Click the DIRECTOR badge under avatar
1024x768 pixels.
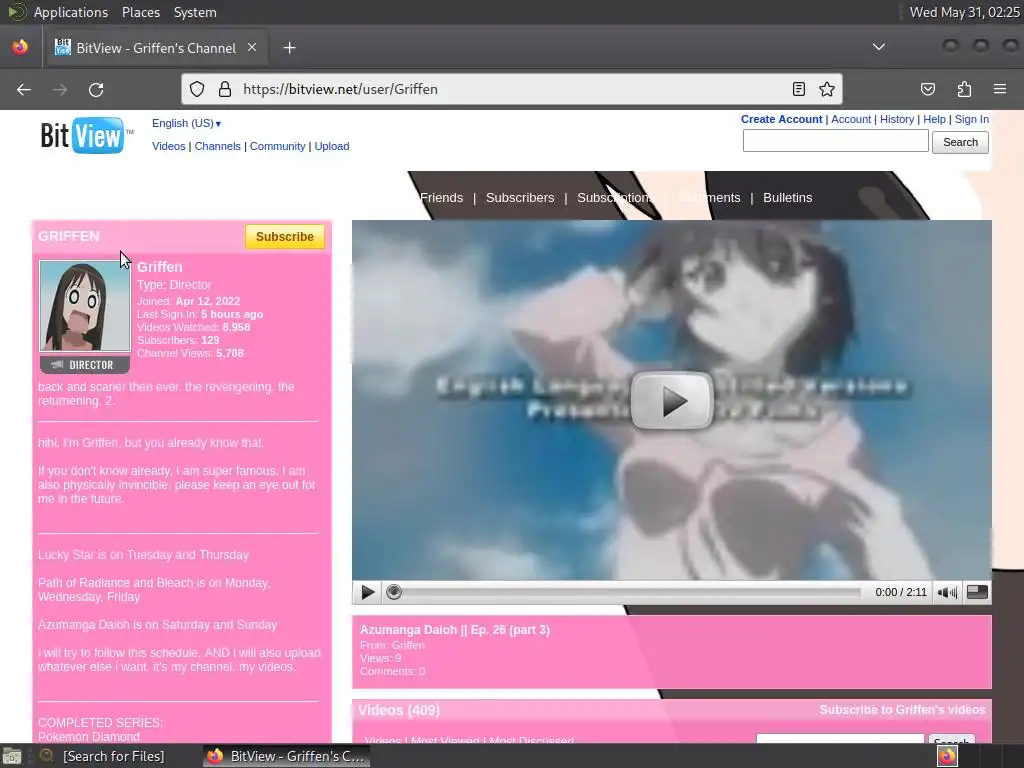pos(85,365)
